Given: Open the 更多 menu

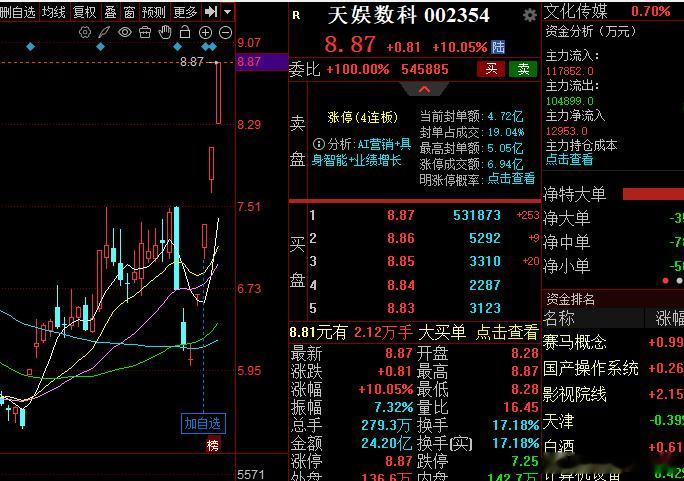Looking at the screenshot, I should [185, 12].
